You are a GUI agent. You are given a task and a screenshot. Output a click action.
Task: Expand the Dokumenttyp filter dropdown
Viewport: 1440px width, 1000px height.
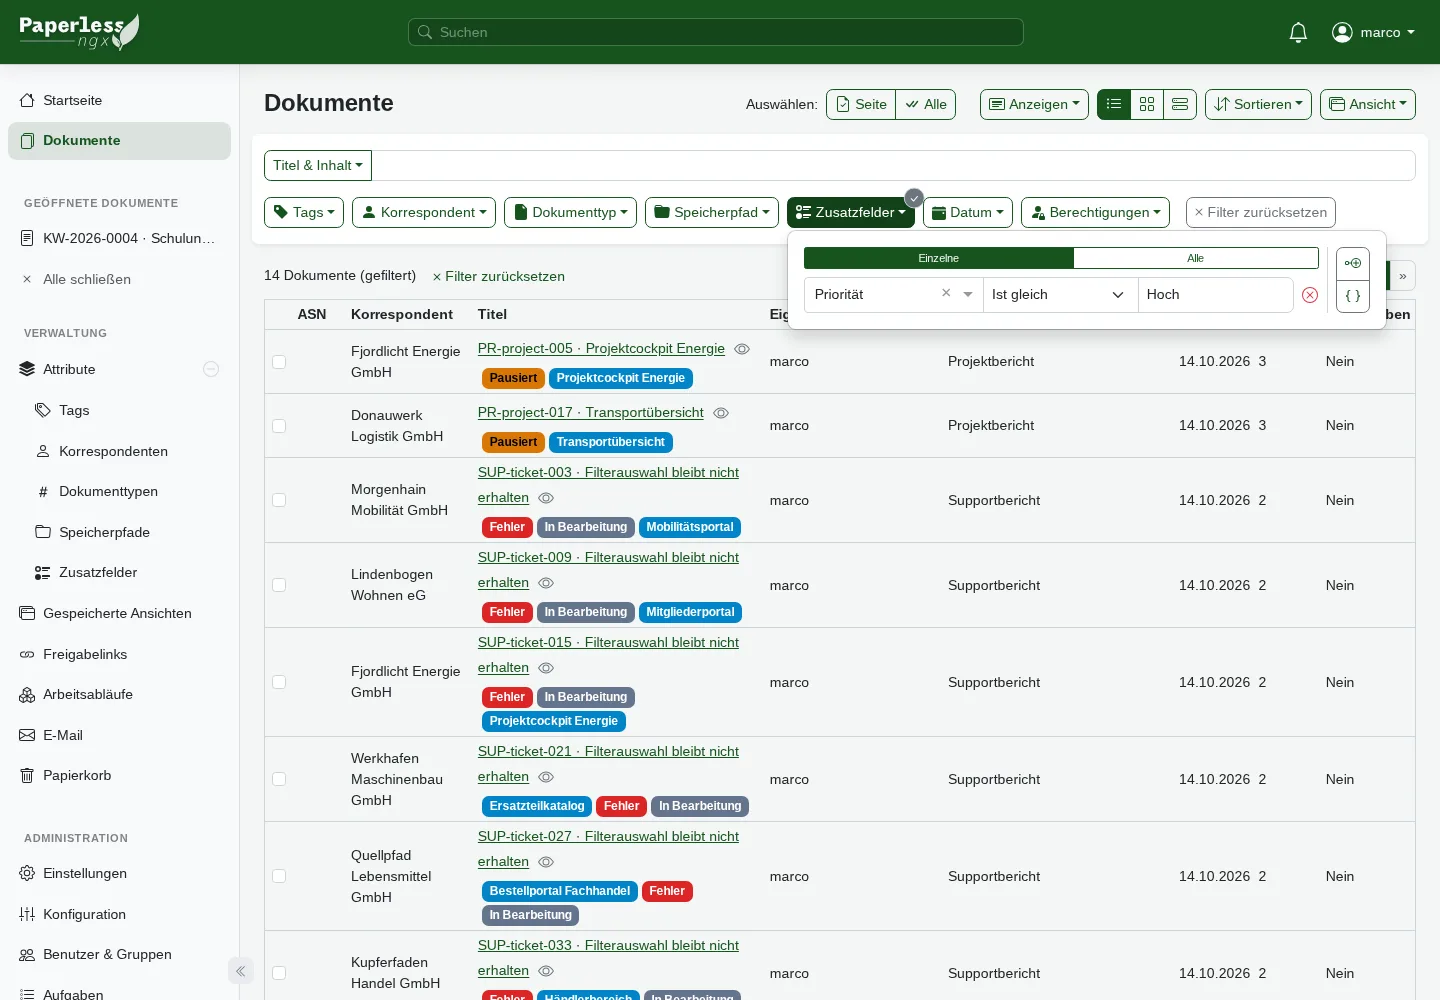(x=570, y=212)
